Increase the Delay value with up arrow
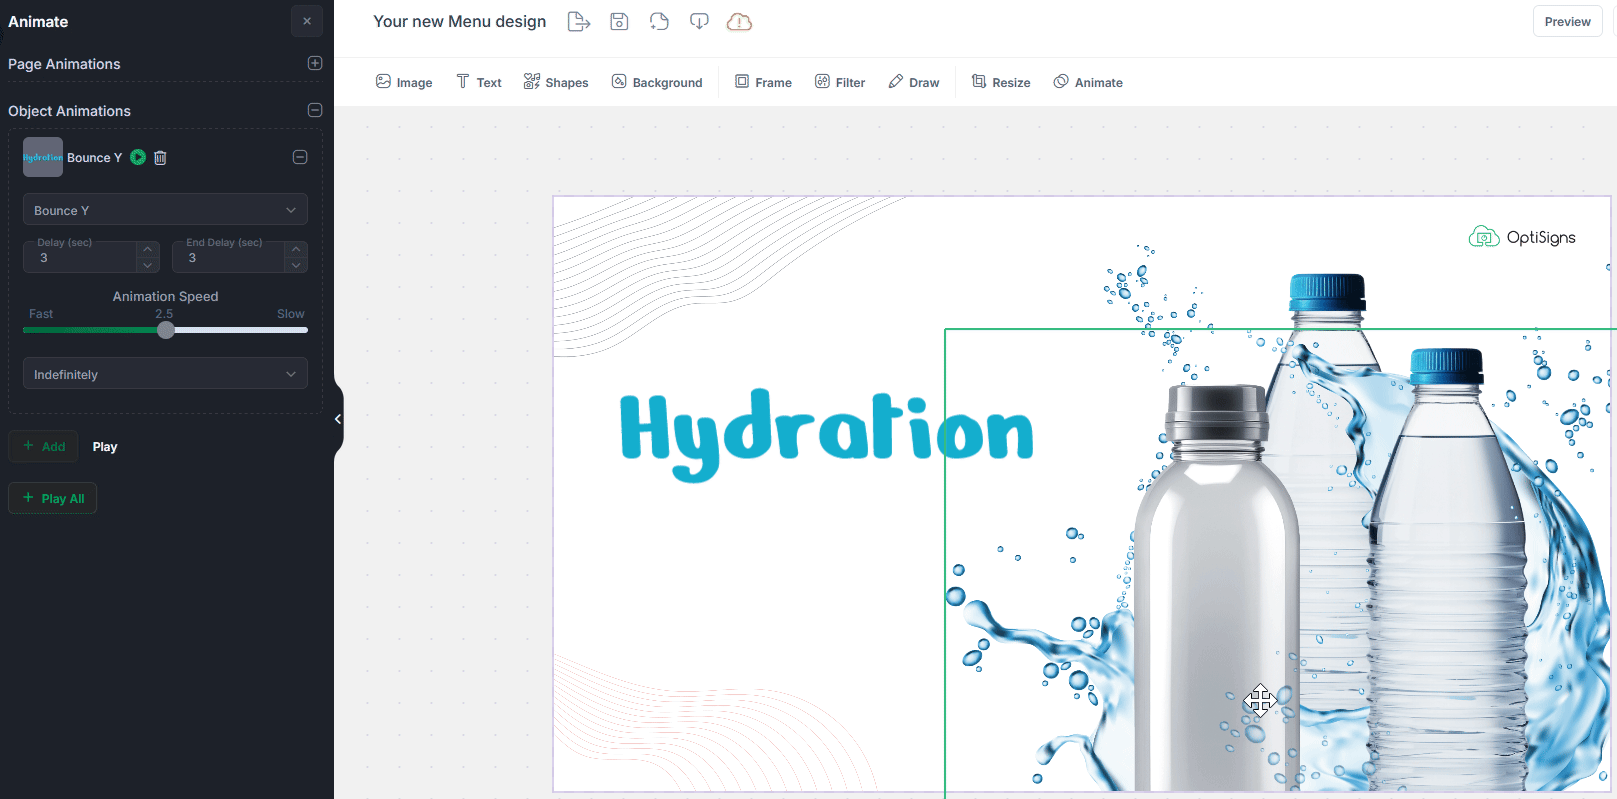 148,249
